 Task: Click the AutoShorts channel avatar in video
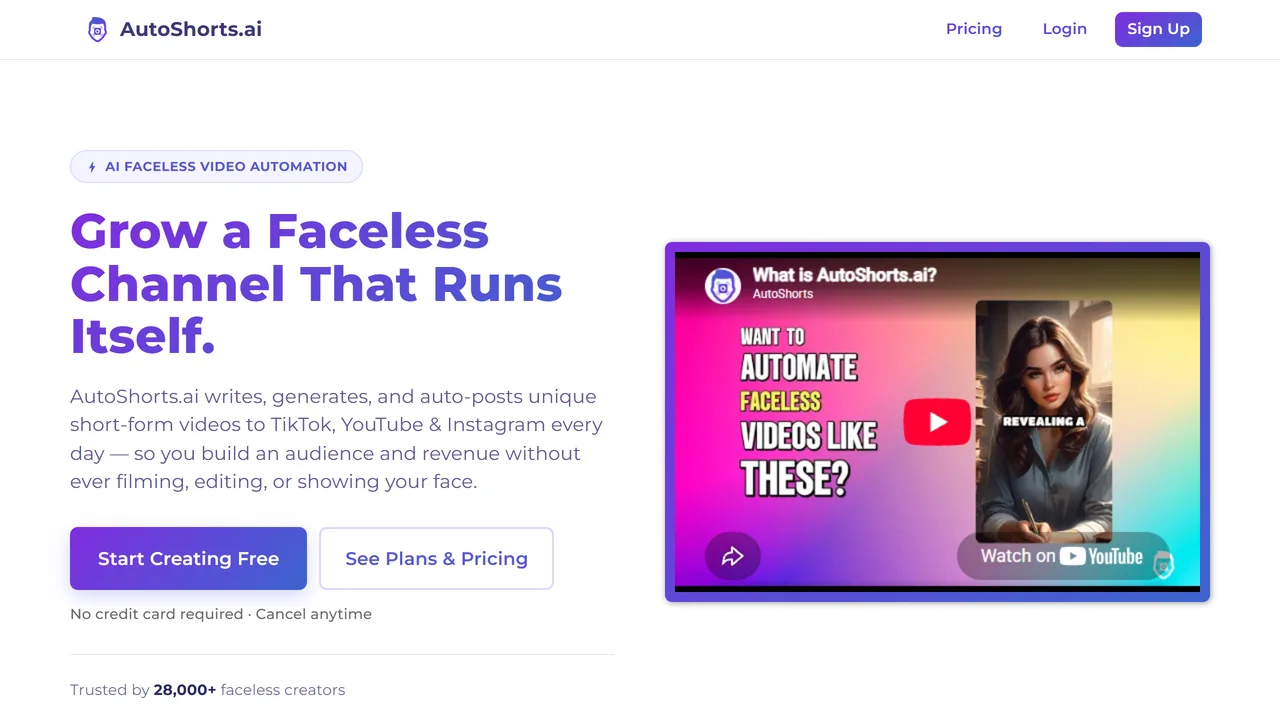(723, 285)
